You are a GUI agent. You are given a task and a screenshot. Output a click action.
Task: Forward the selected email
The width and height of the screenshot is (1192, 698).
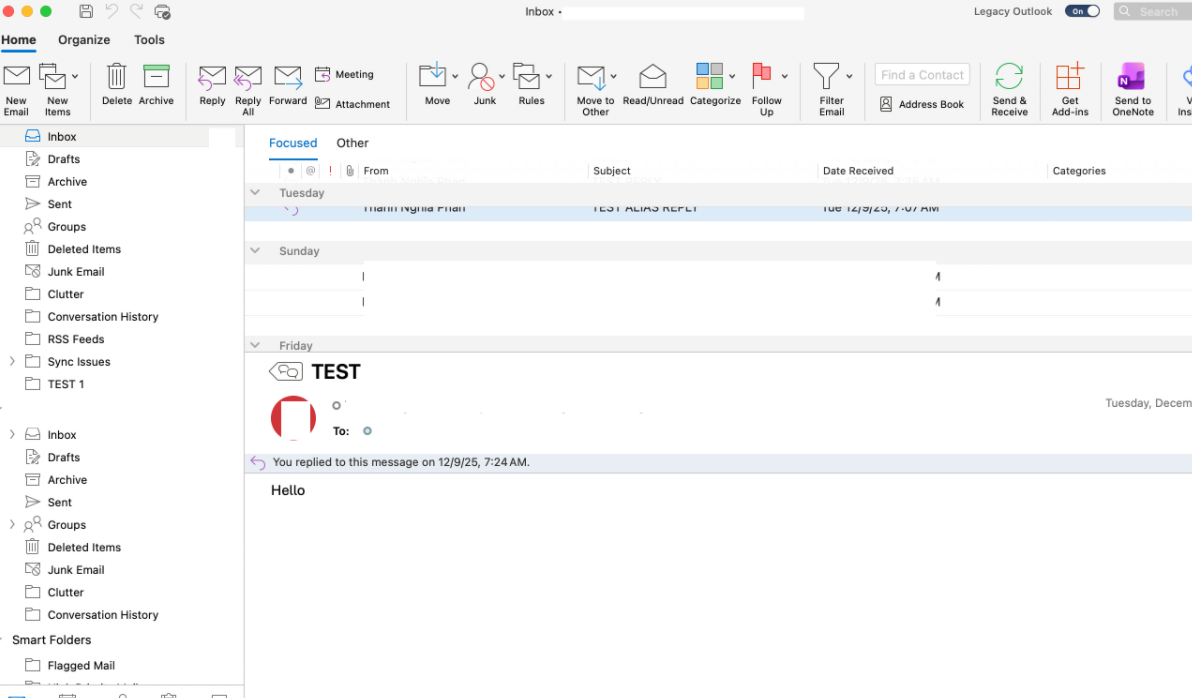tap(287, 85)
